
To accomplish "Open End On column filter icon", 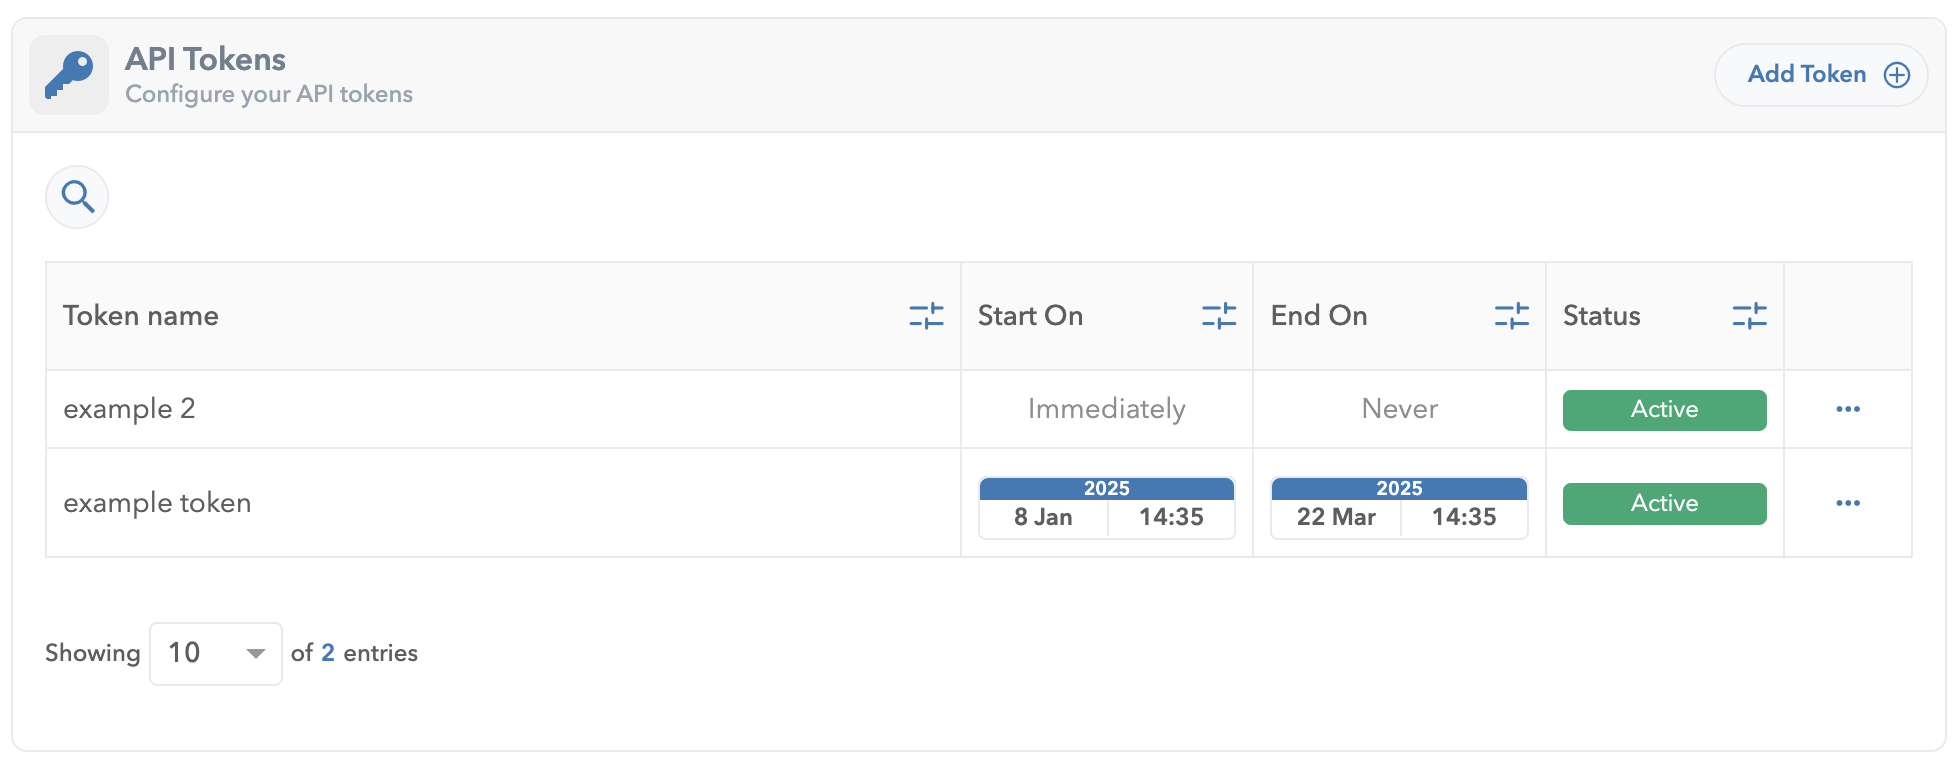I will point(1511,316).
